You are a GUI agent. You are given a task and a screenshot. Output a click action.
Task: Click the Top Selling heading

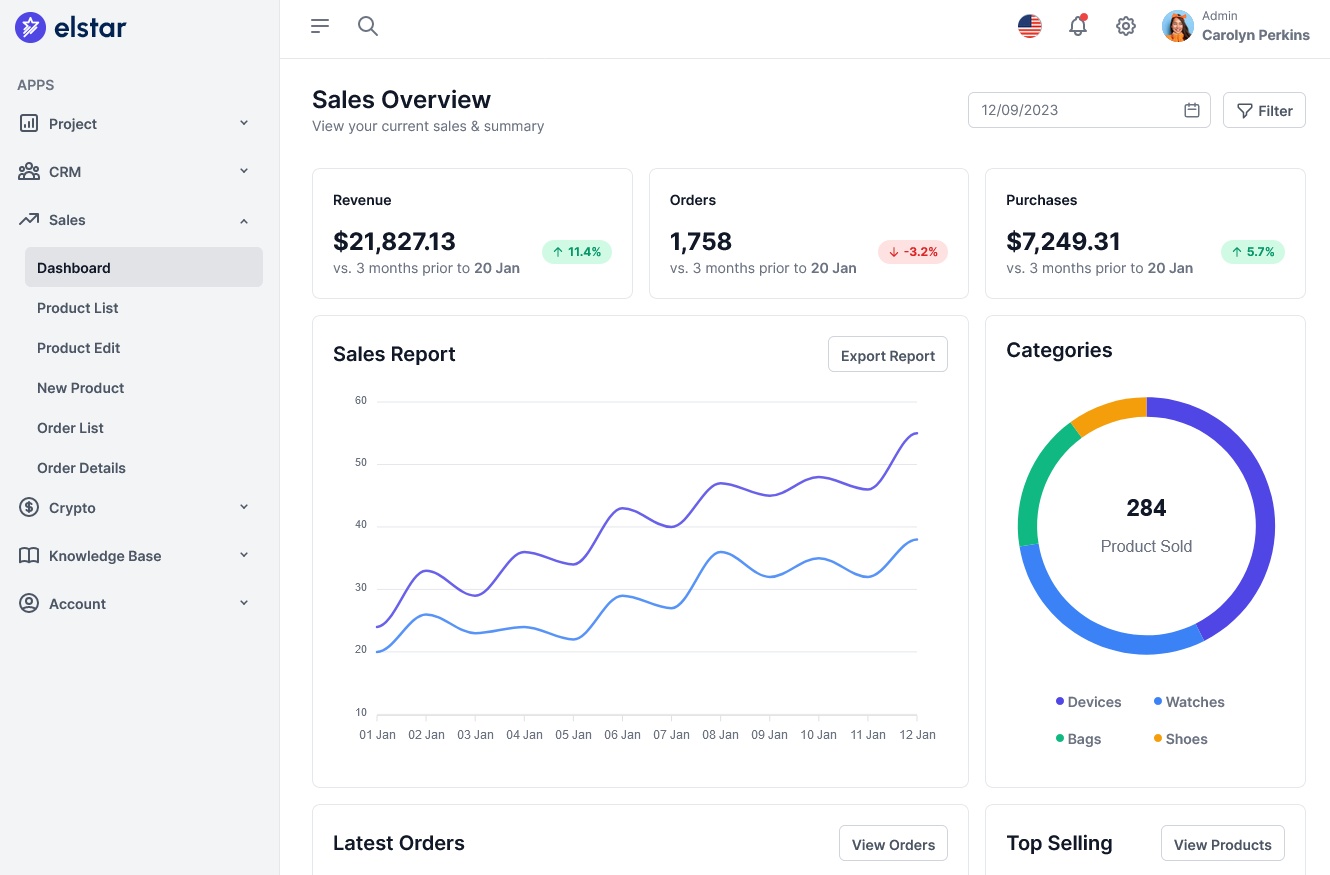click(1059, 843)
